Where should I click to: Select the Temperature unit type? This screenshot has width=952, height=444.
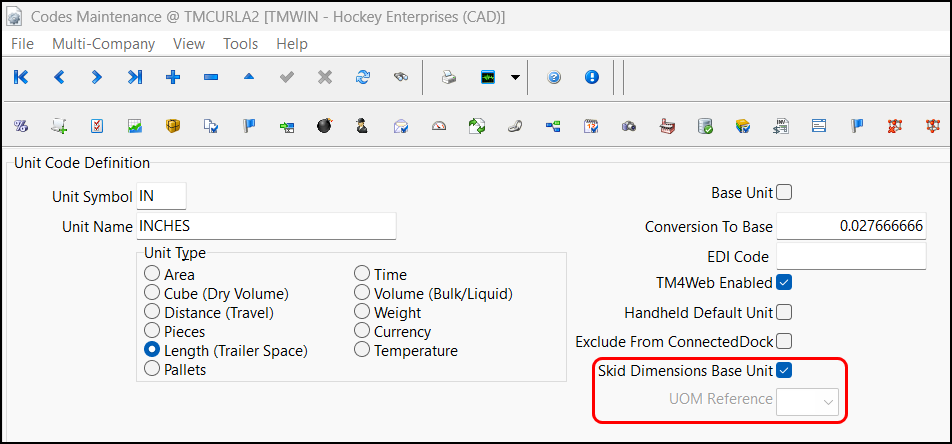click(x=362, y=350)
